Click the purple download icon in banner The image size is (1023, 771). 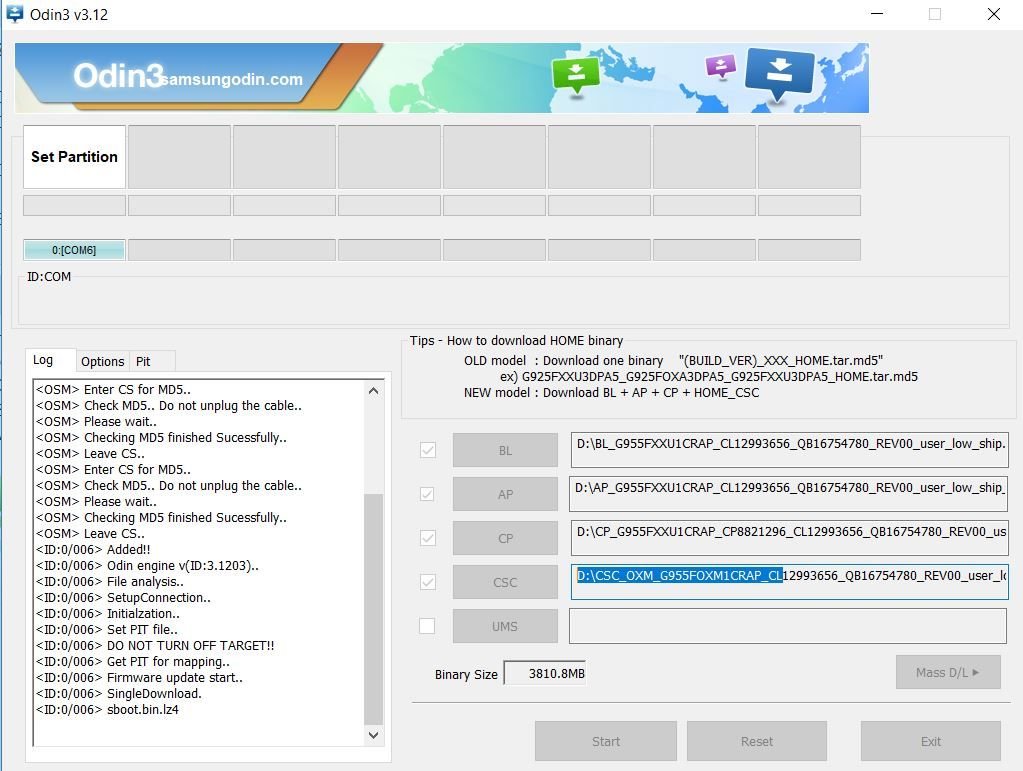tap(721, 66)
